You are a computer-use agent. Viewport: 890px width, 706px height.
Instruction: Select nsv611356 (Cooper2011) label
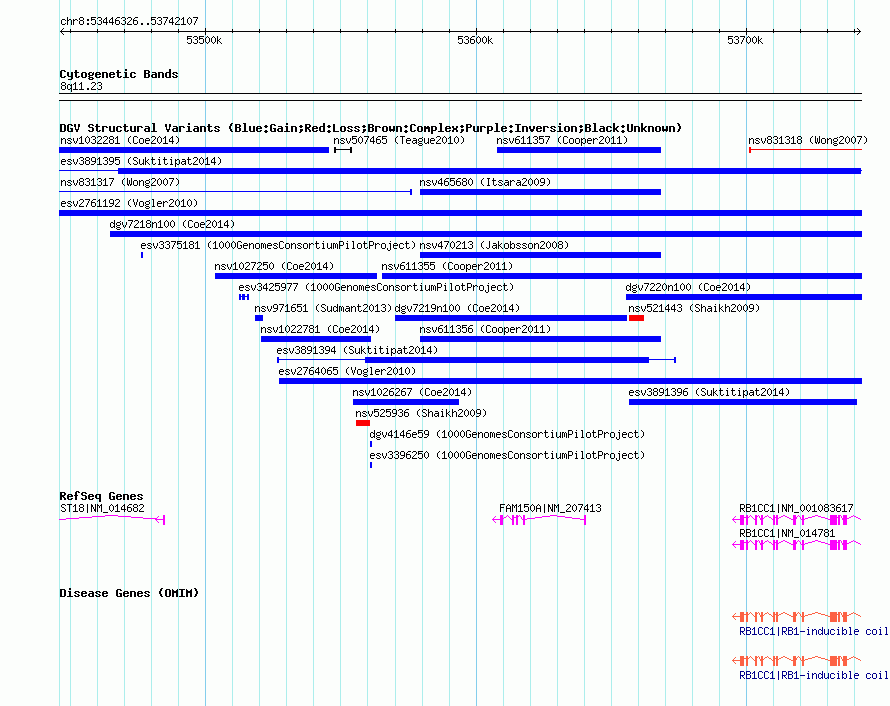tap(485, 329)
